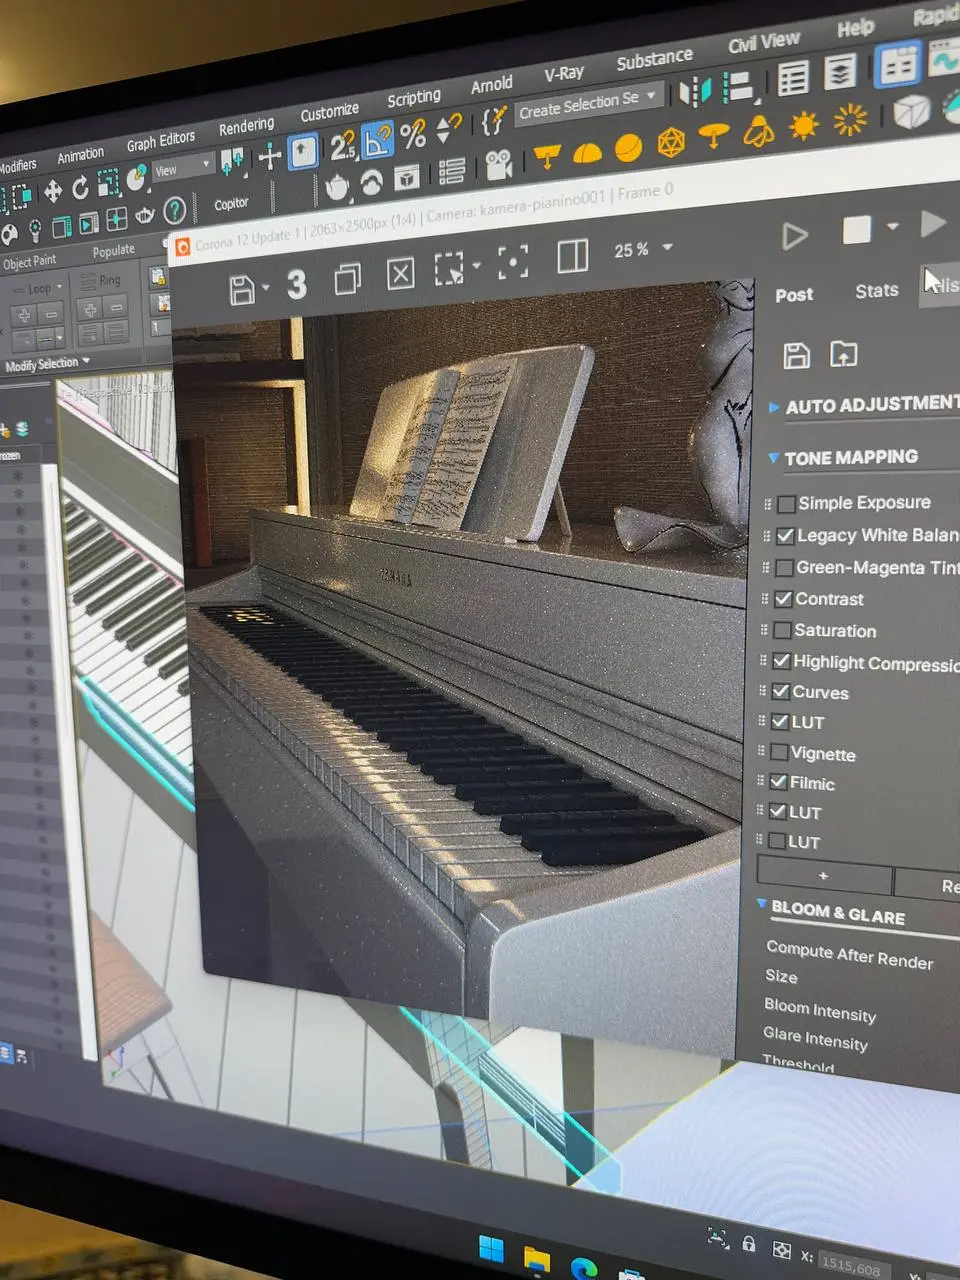The width and height of the screenshot is (960, 1280).
Task: Select the Rotate tool in main toolbar
Action: click(x=80, y=187)
